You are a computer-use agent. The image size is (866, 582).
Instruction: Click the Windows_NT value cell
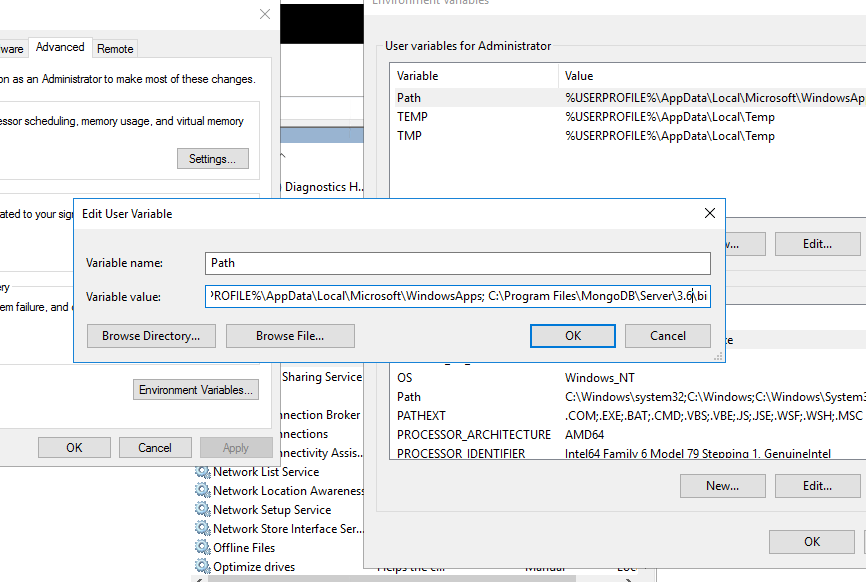click(599, 378)
